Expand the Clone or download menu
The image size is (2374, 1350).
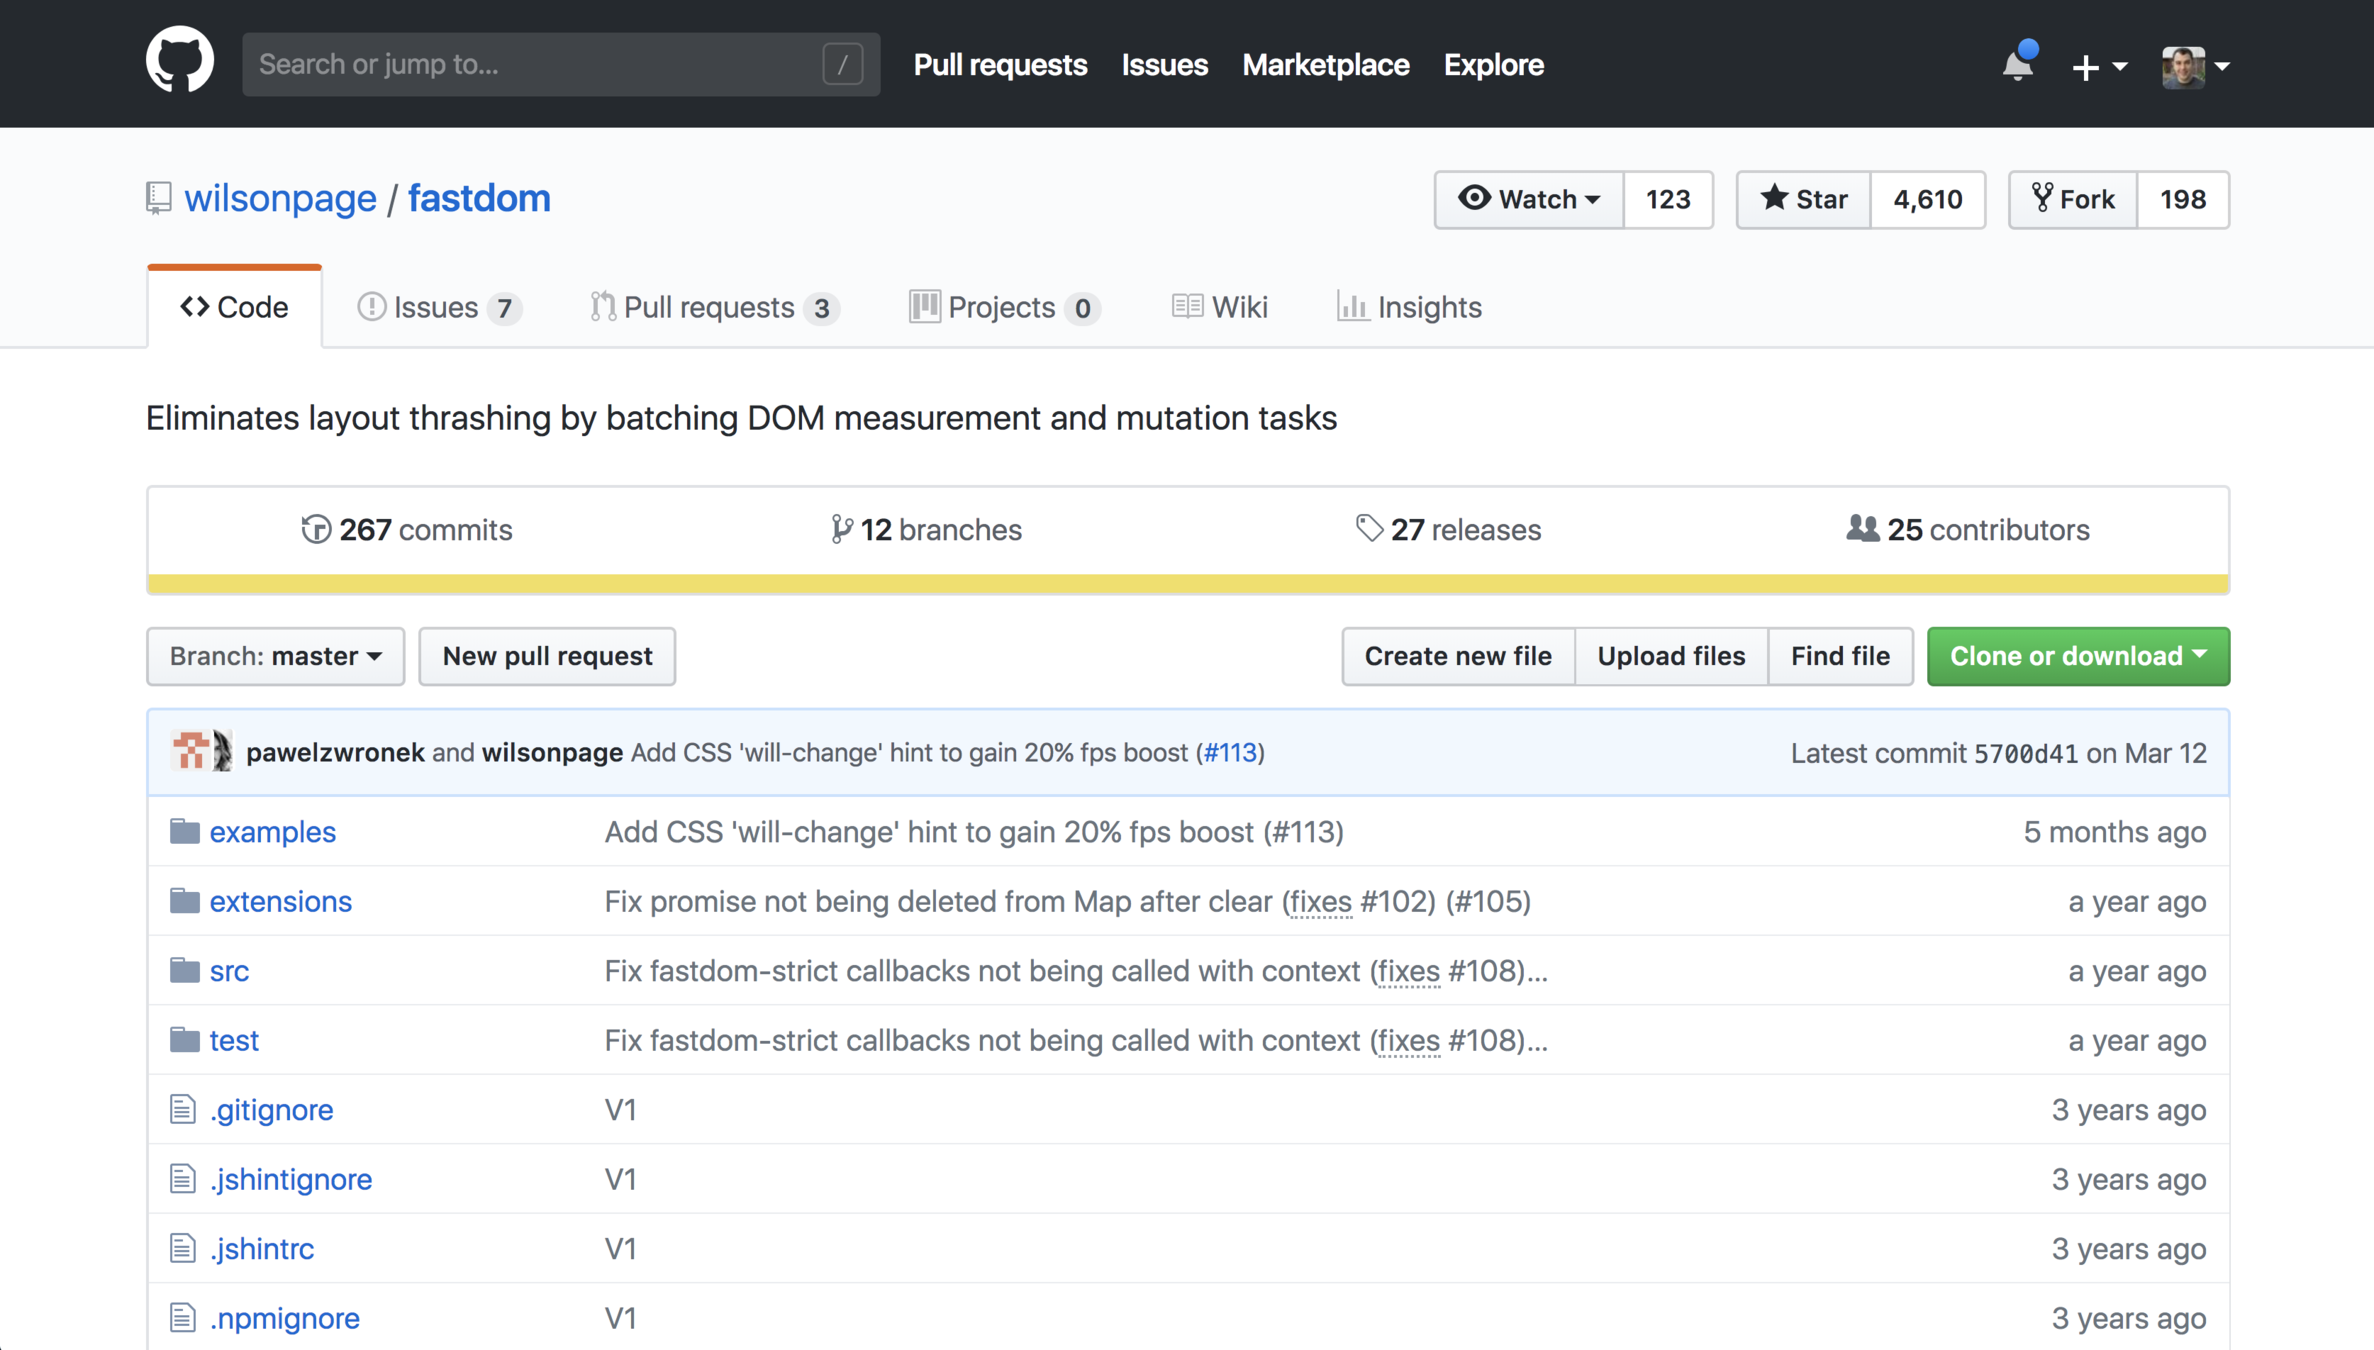click(2078, 656)
